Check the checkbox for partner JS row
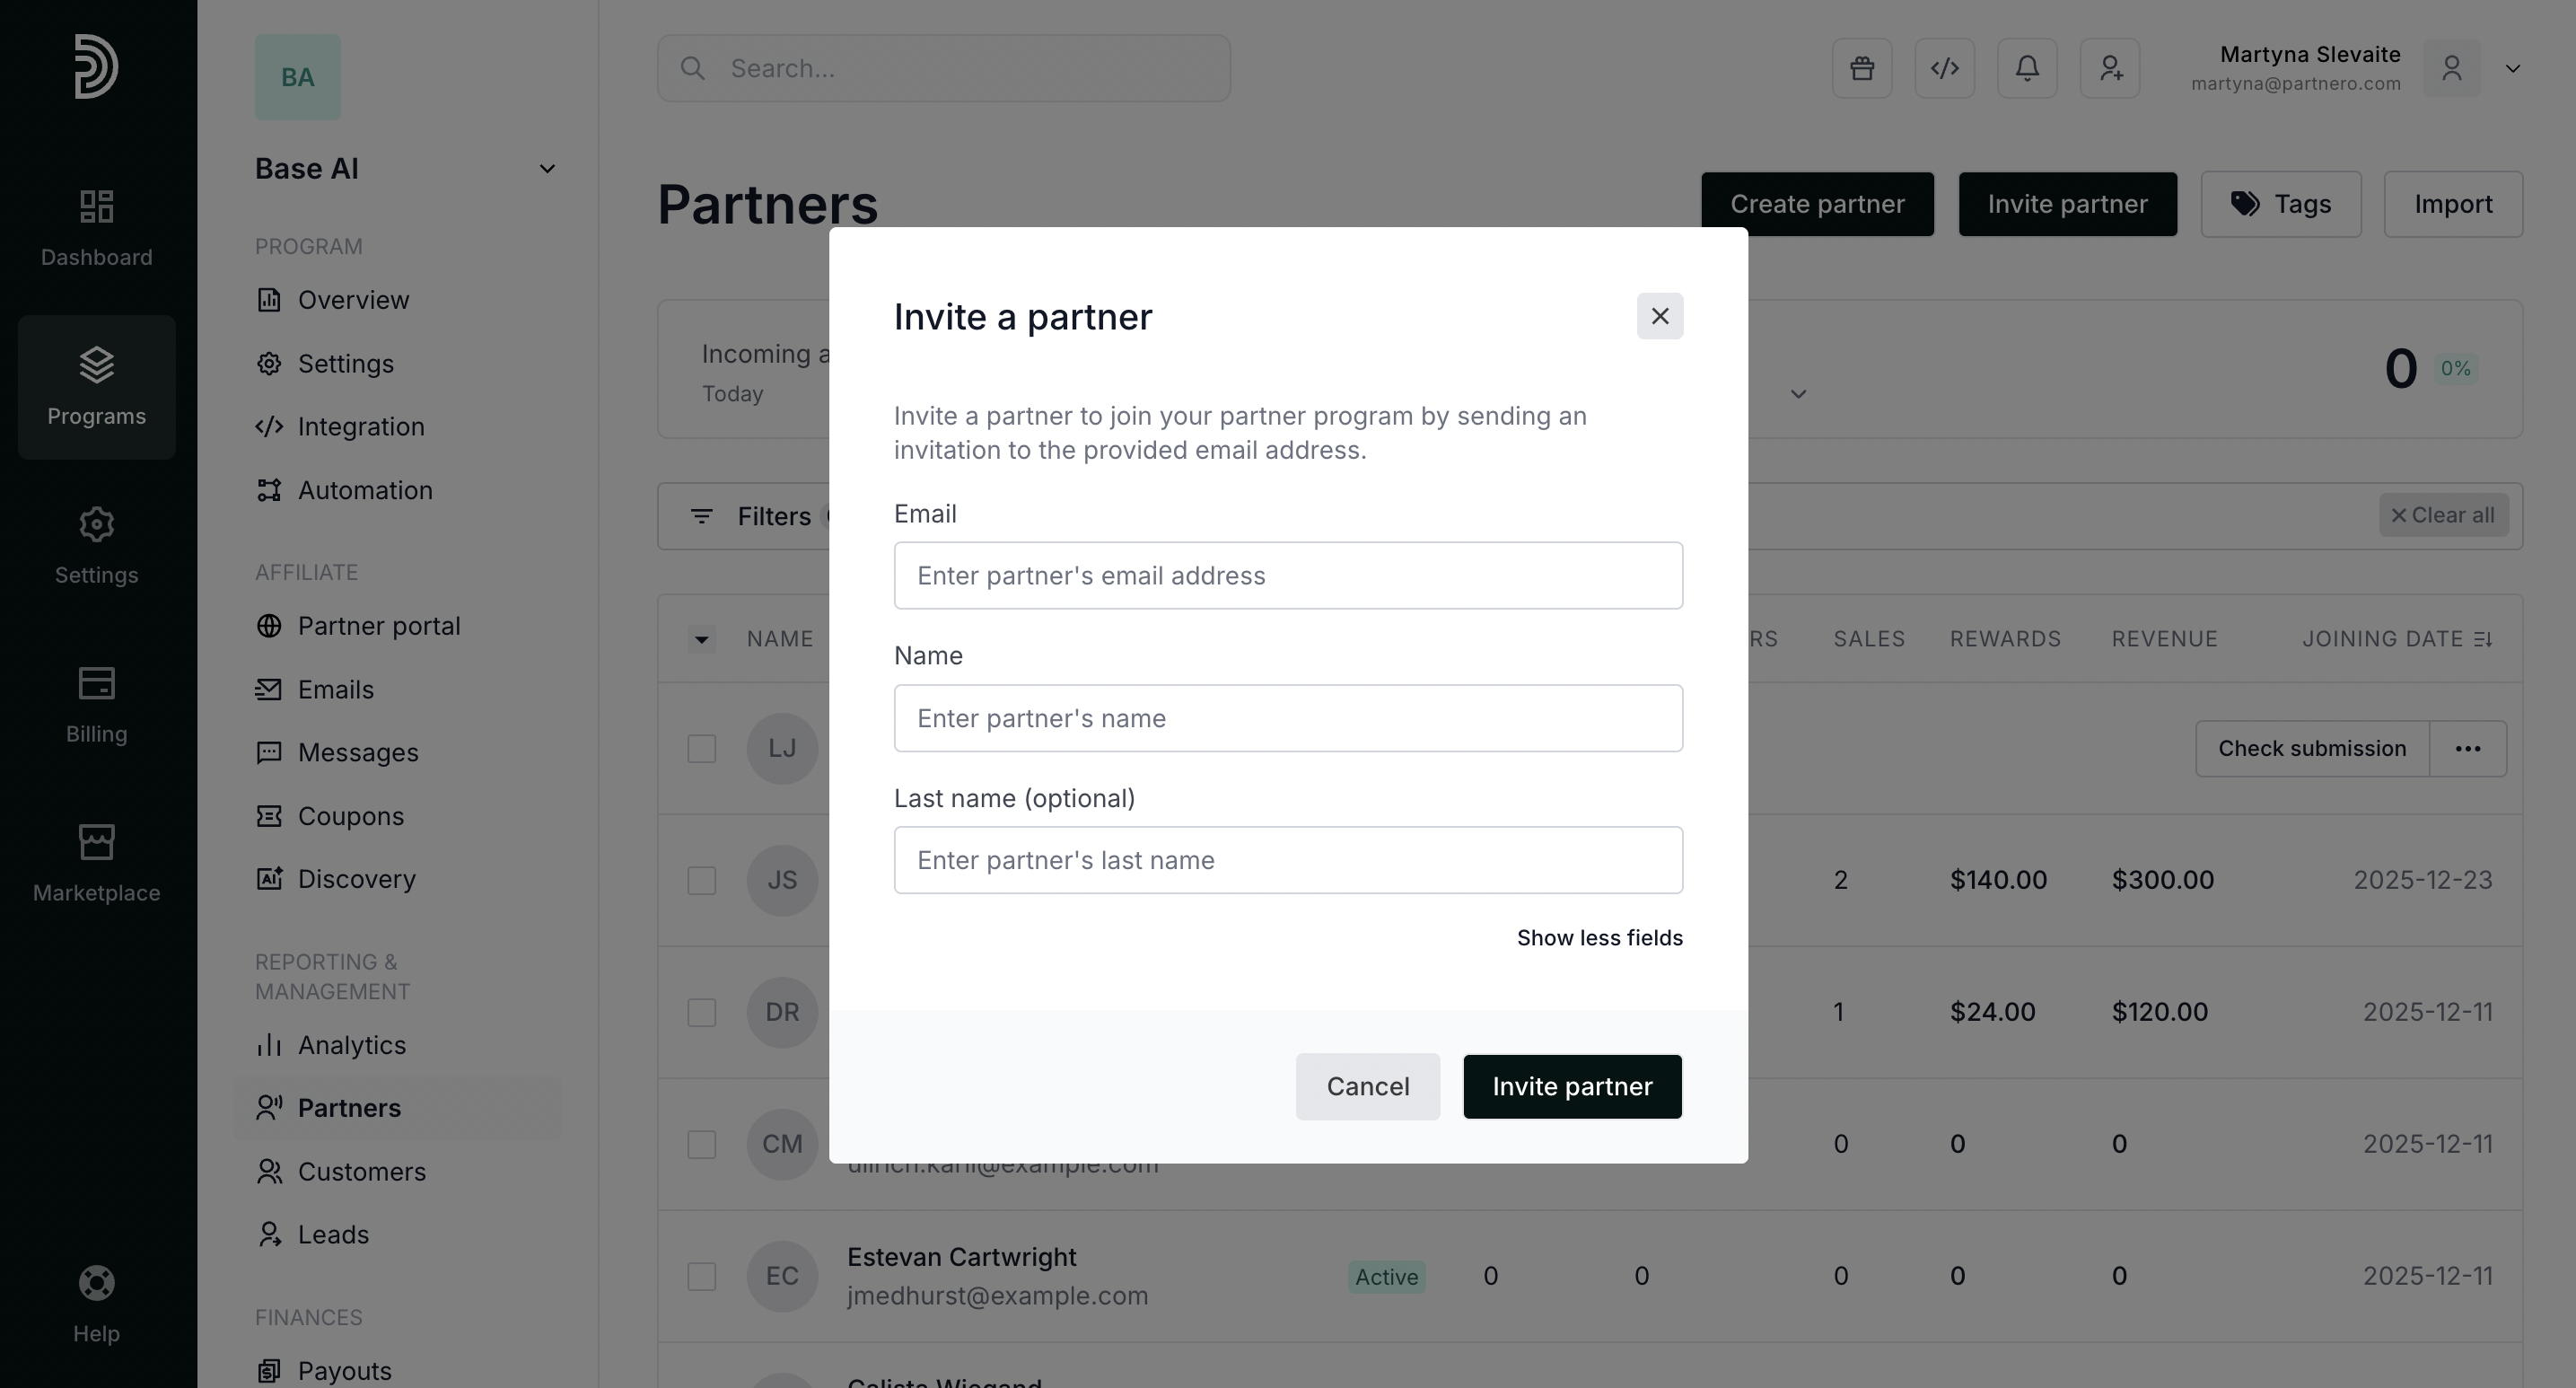The height and width of the screenshot is (1388, 2576). tap(701, 880)
